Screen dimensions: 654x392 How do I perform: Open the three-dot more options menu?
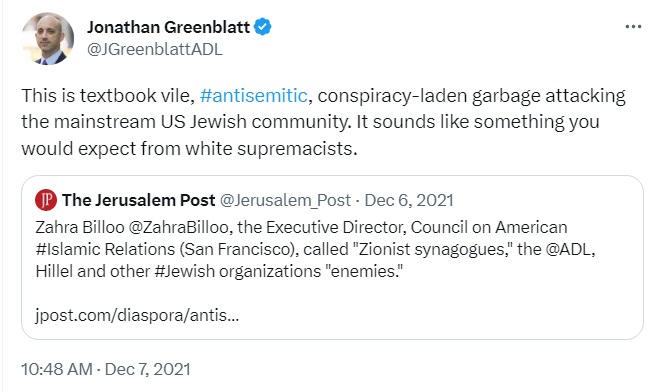(633, 27)
